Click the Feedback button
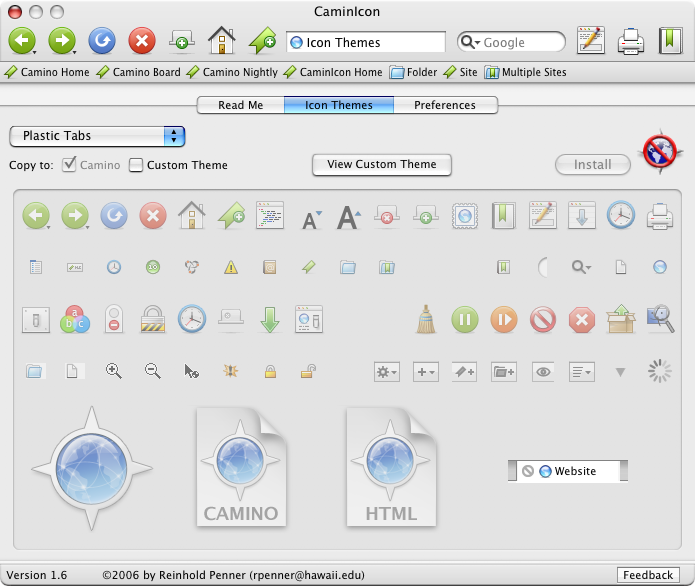Screen dimensions: 695x586 click(648, 575)
